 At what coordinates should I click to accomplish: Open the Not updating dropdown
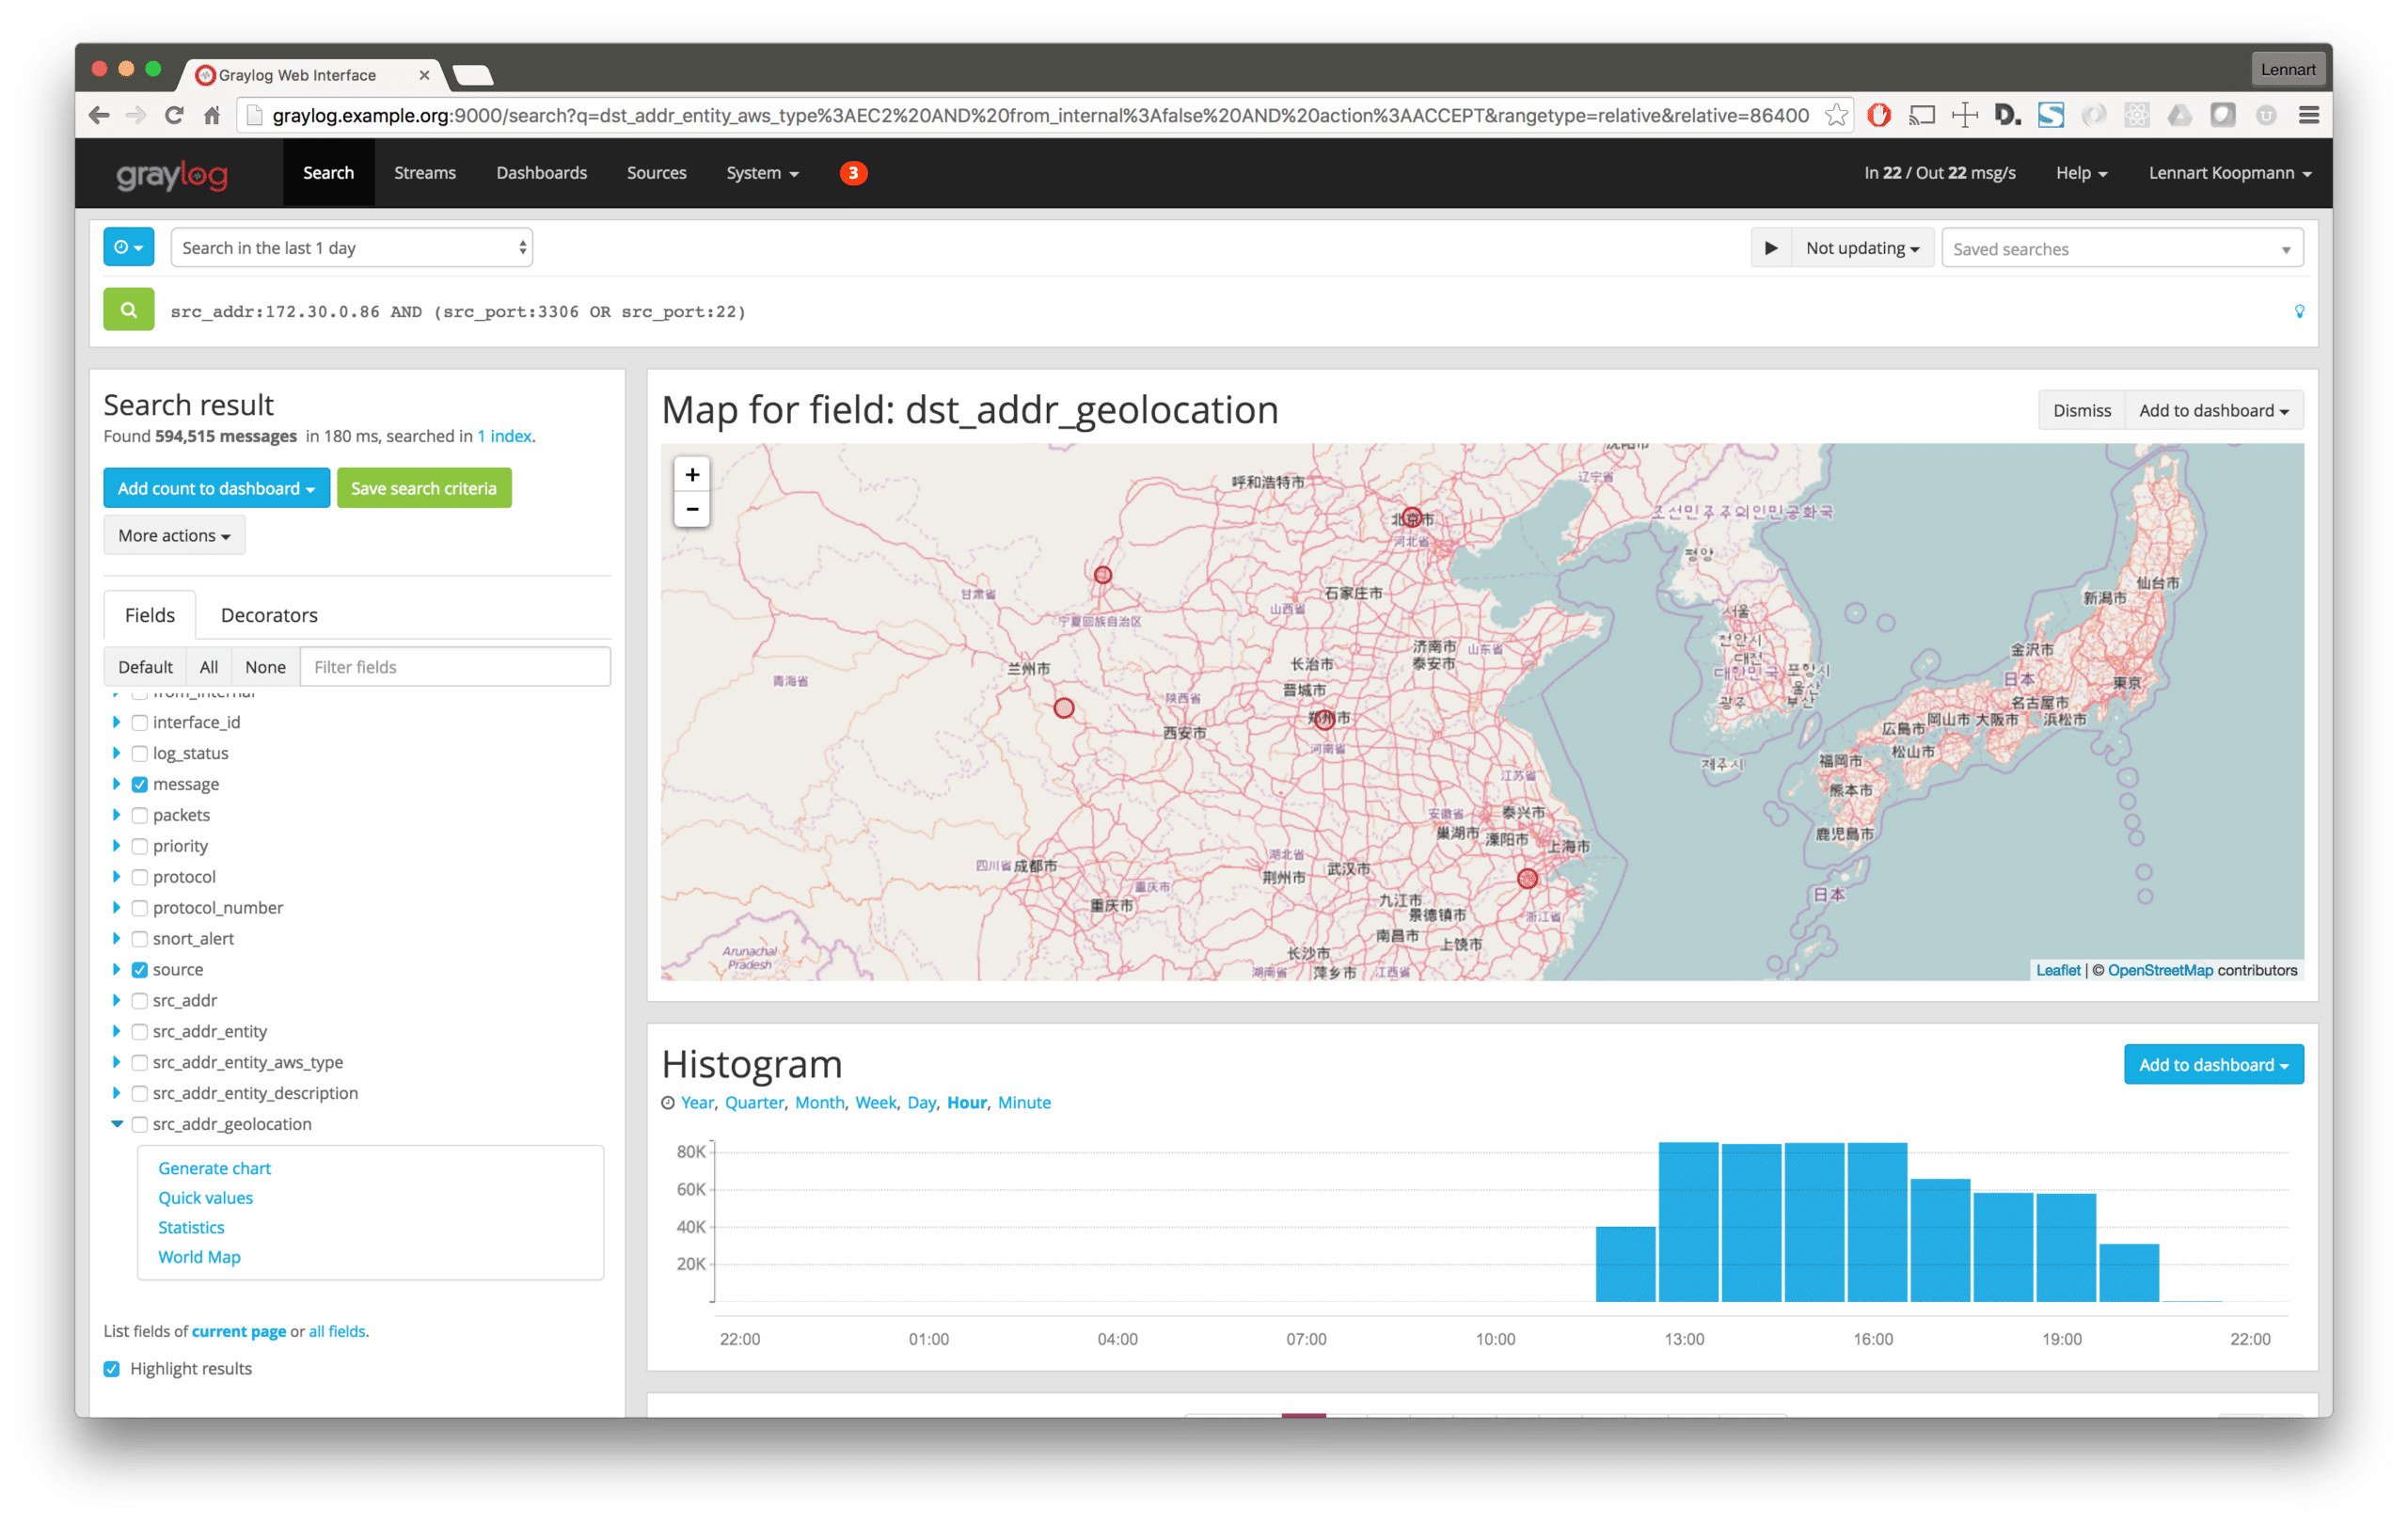[1862, 248]
